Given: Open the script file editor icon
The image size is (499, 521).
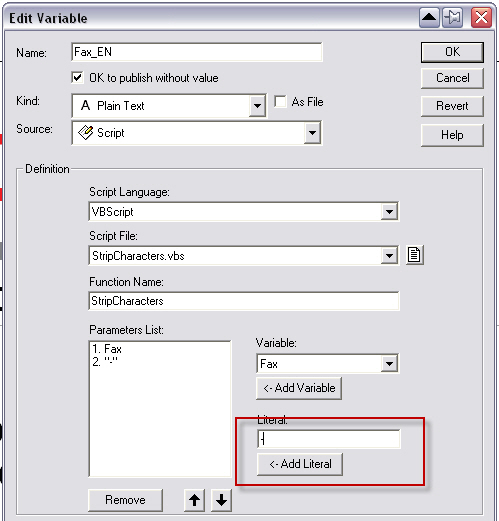Looking at the screenshot, I should point(414,255).
